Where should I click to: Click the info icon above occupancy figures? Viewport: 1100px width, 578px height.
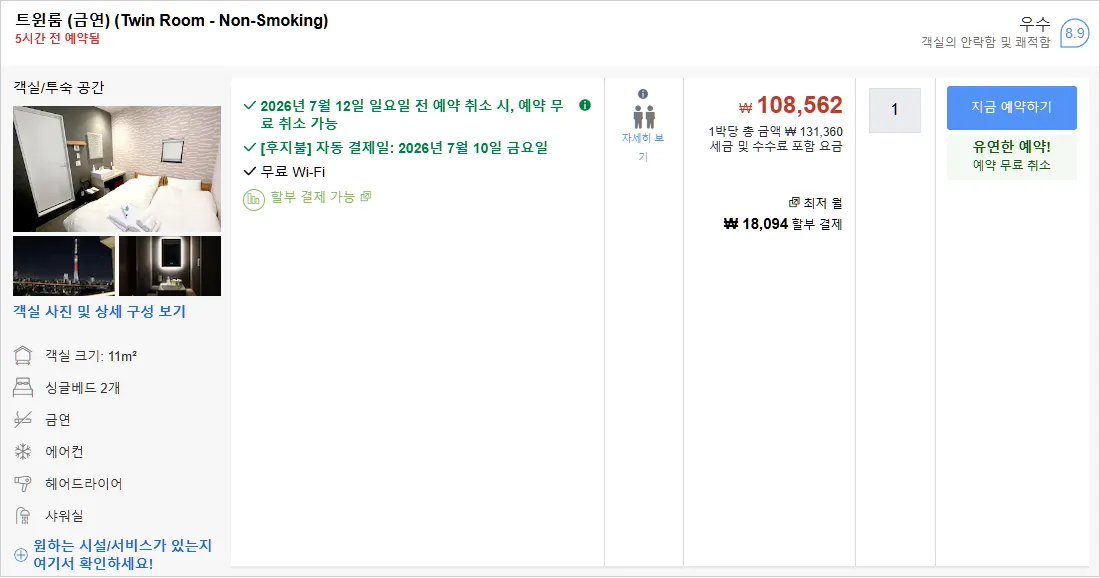click(x=643, y=94)
